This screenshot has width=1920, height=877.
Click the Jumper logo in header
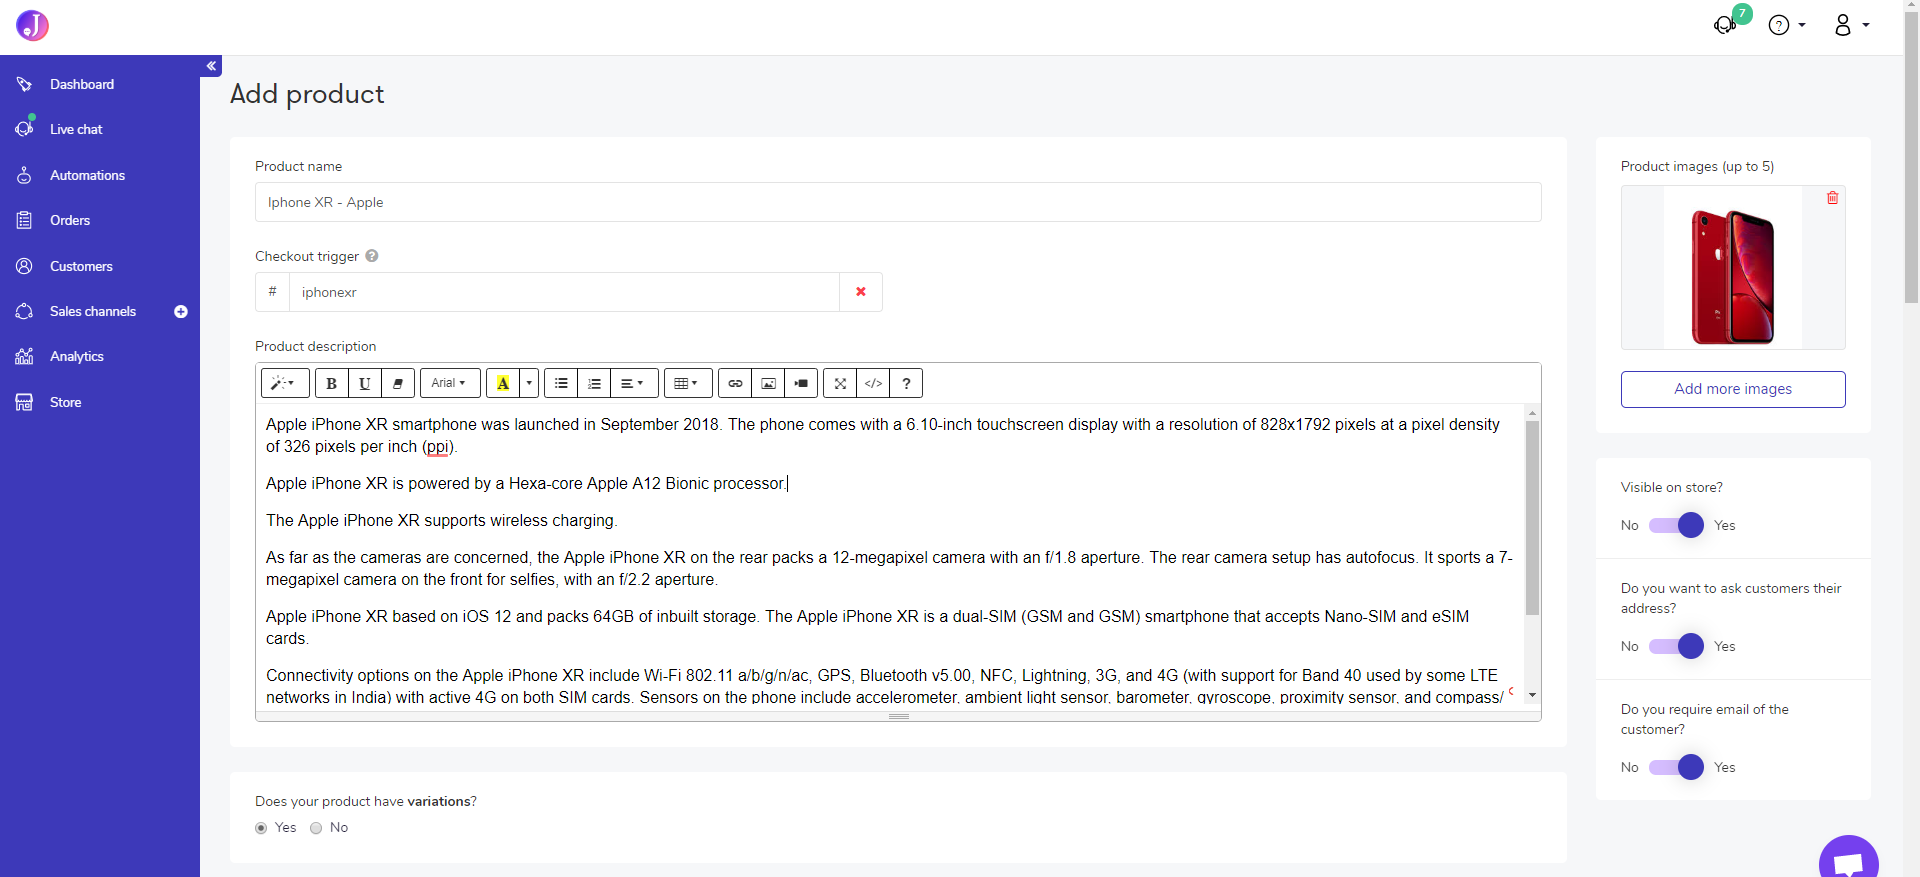pyautogui.click(x=32, y=25)
